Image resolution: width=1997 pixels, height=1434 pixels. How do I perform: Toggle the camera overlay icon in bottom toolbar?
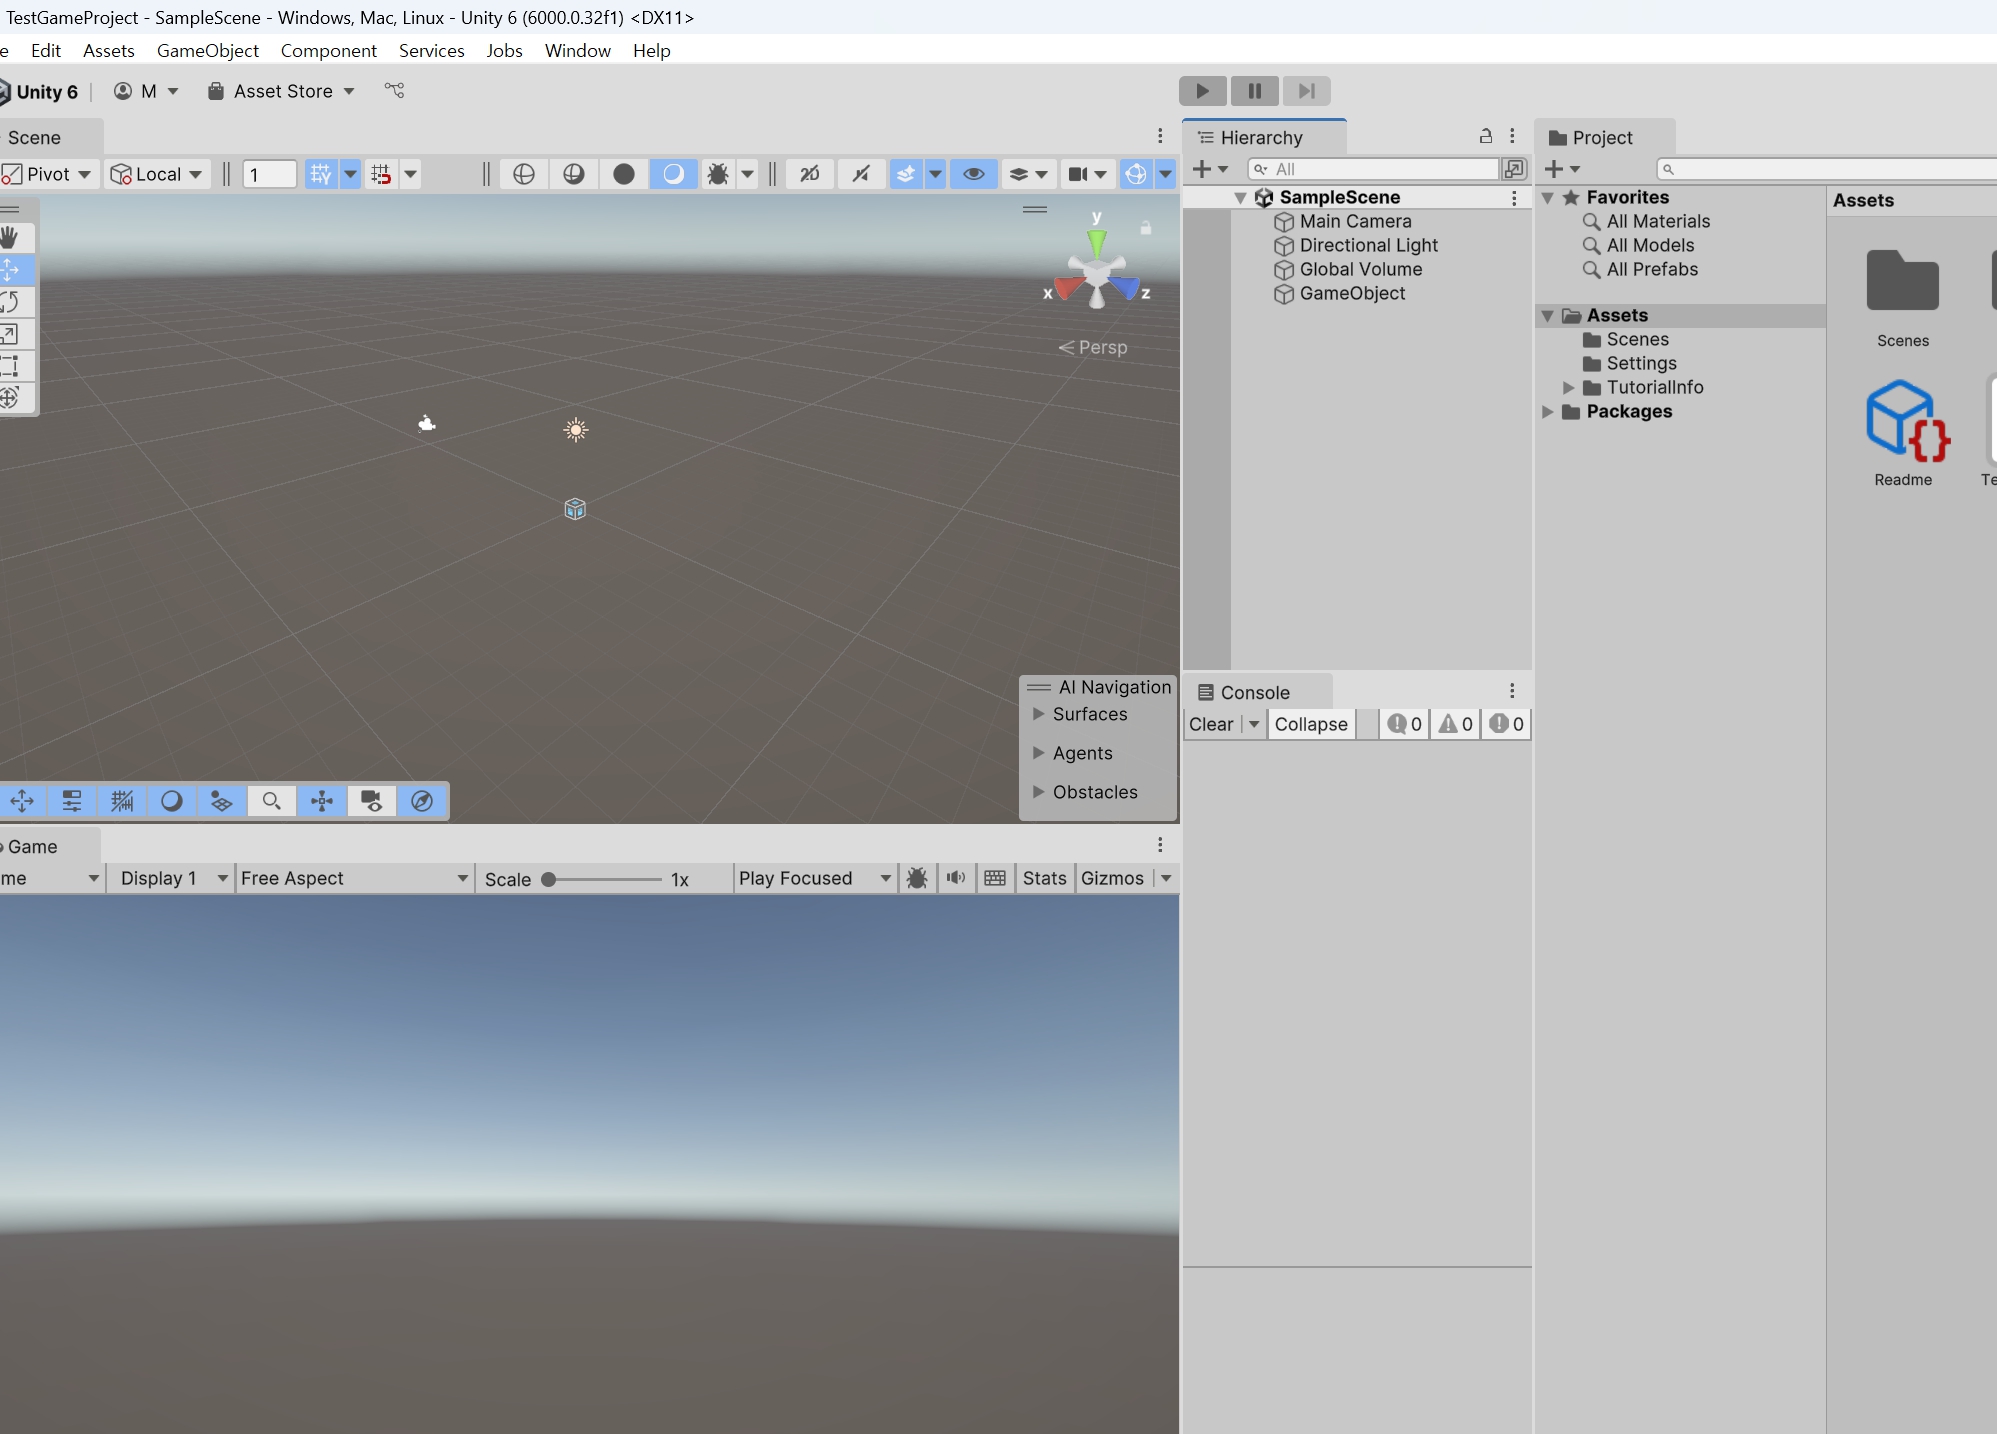pyautogui.click(x=371, y=801)
